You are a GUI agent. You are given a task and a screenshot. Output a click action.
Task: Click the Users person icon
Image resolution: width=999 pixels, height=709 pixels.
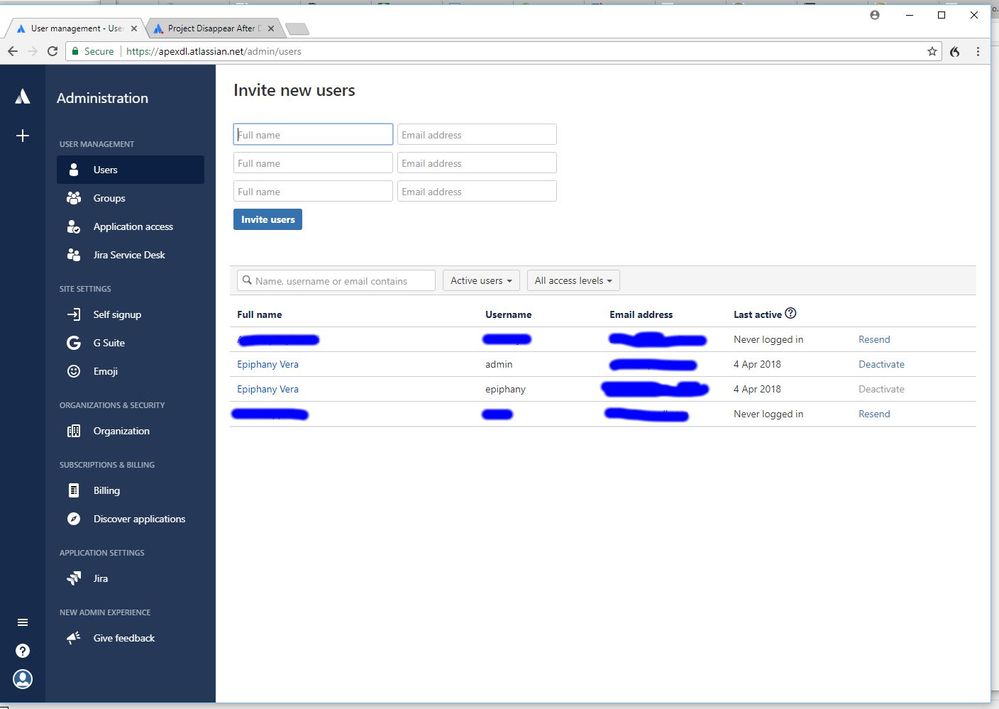tap(74, 169)
